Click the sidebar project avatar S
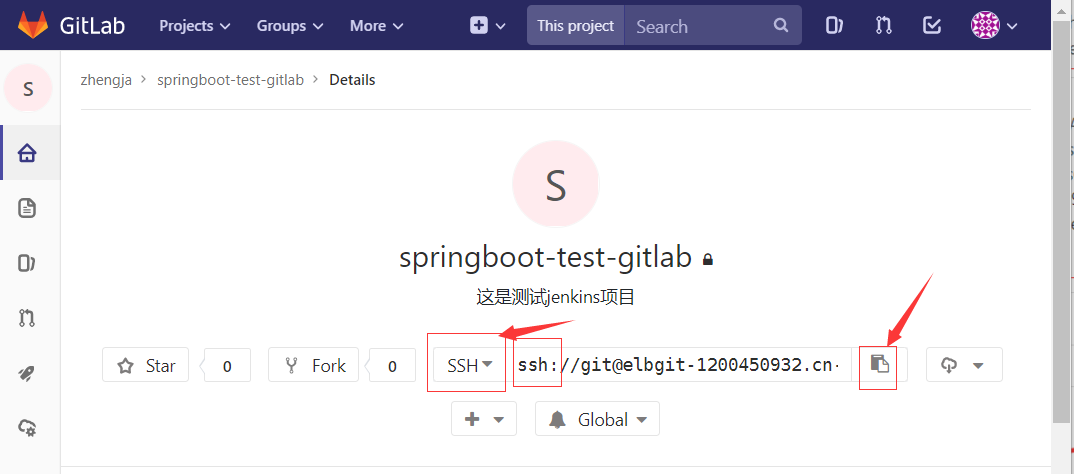Image resolution: width=1074 pixels, height=474 pixels. pyautogui.click(x=28, y=88)
